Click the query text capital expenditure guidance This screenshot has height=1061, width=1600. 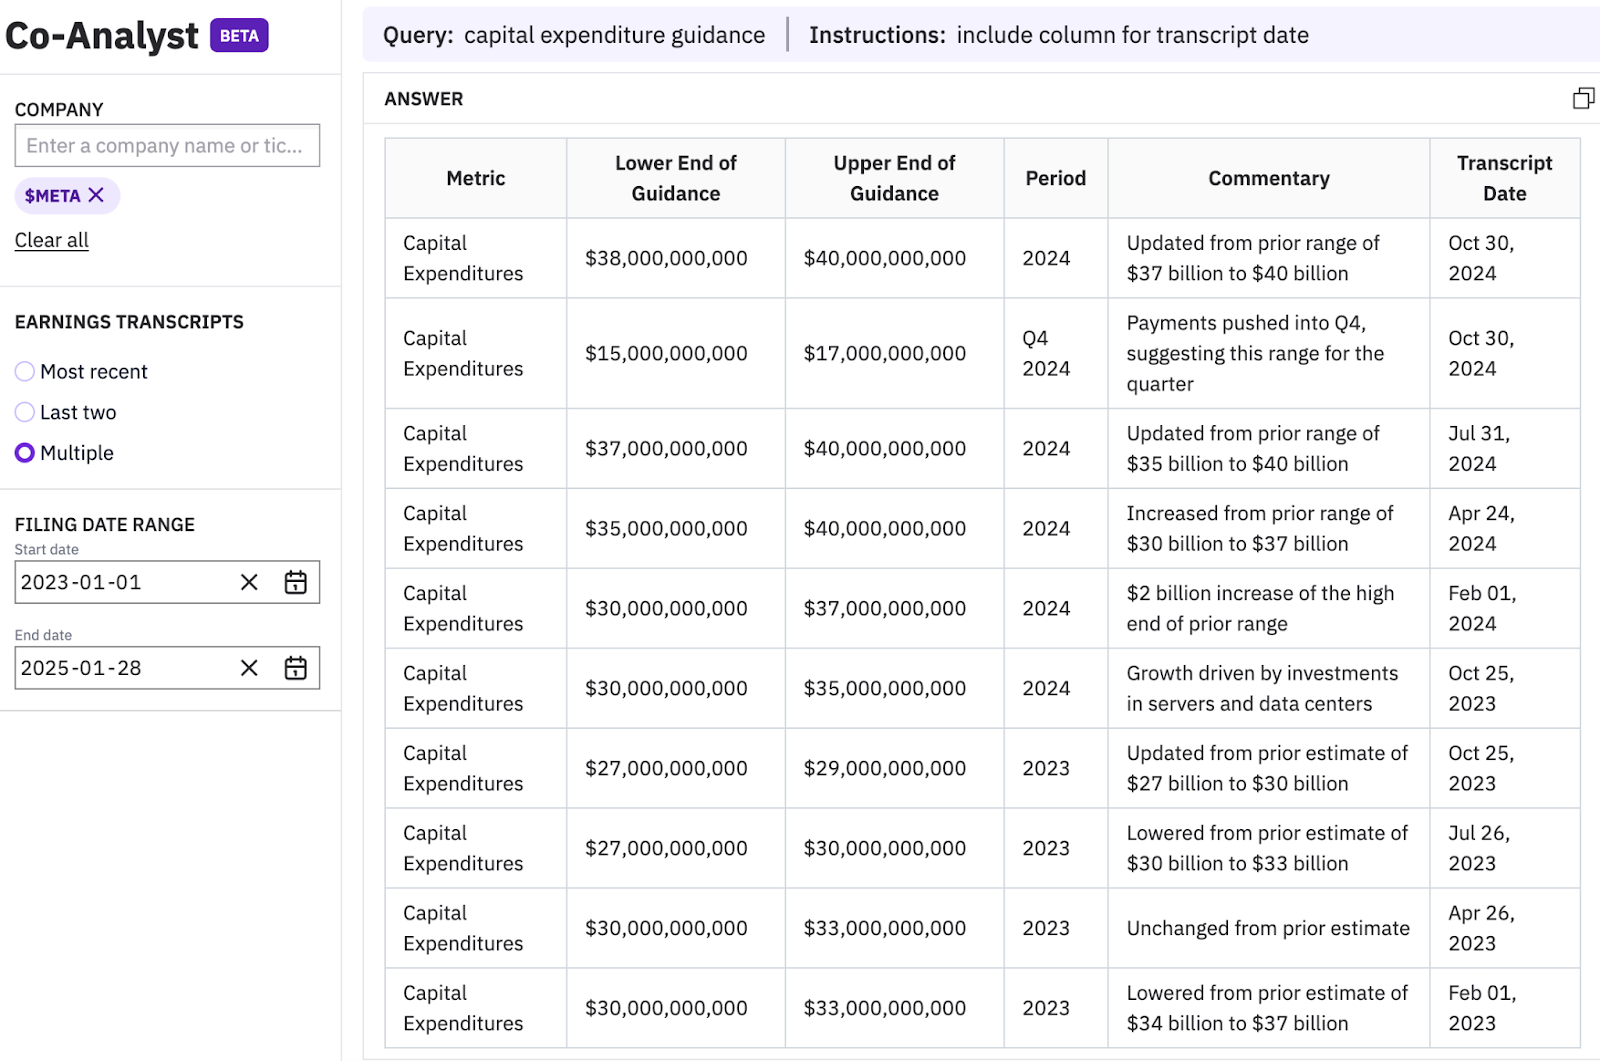click(614, 35)
